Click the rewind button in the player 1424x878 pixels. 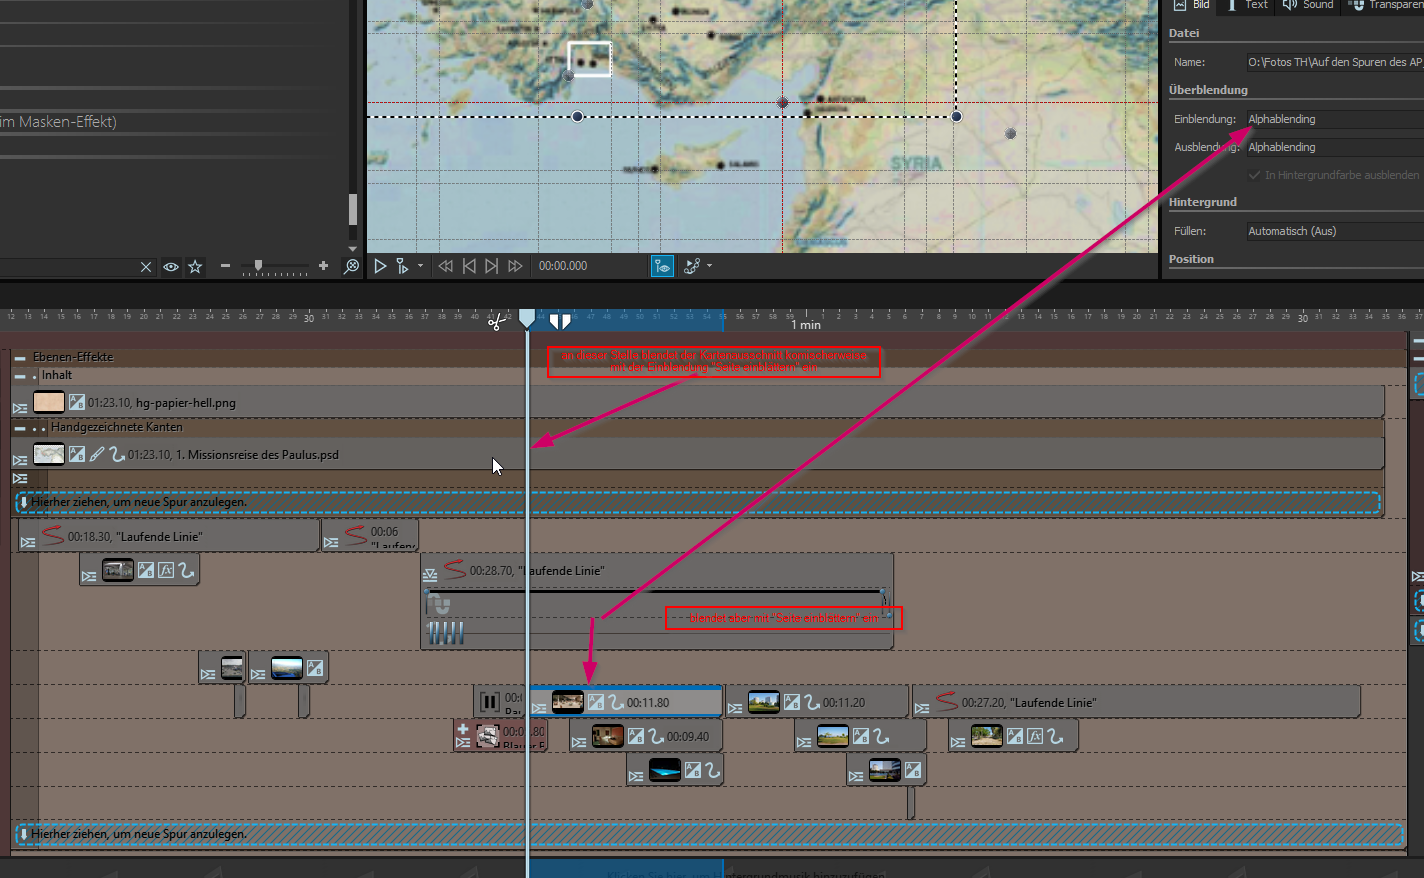[x=446, y=266]
